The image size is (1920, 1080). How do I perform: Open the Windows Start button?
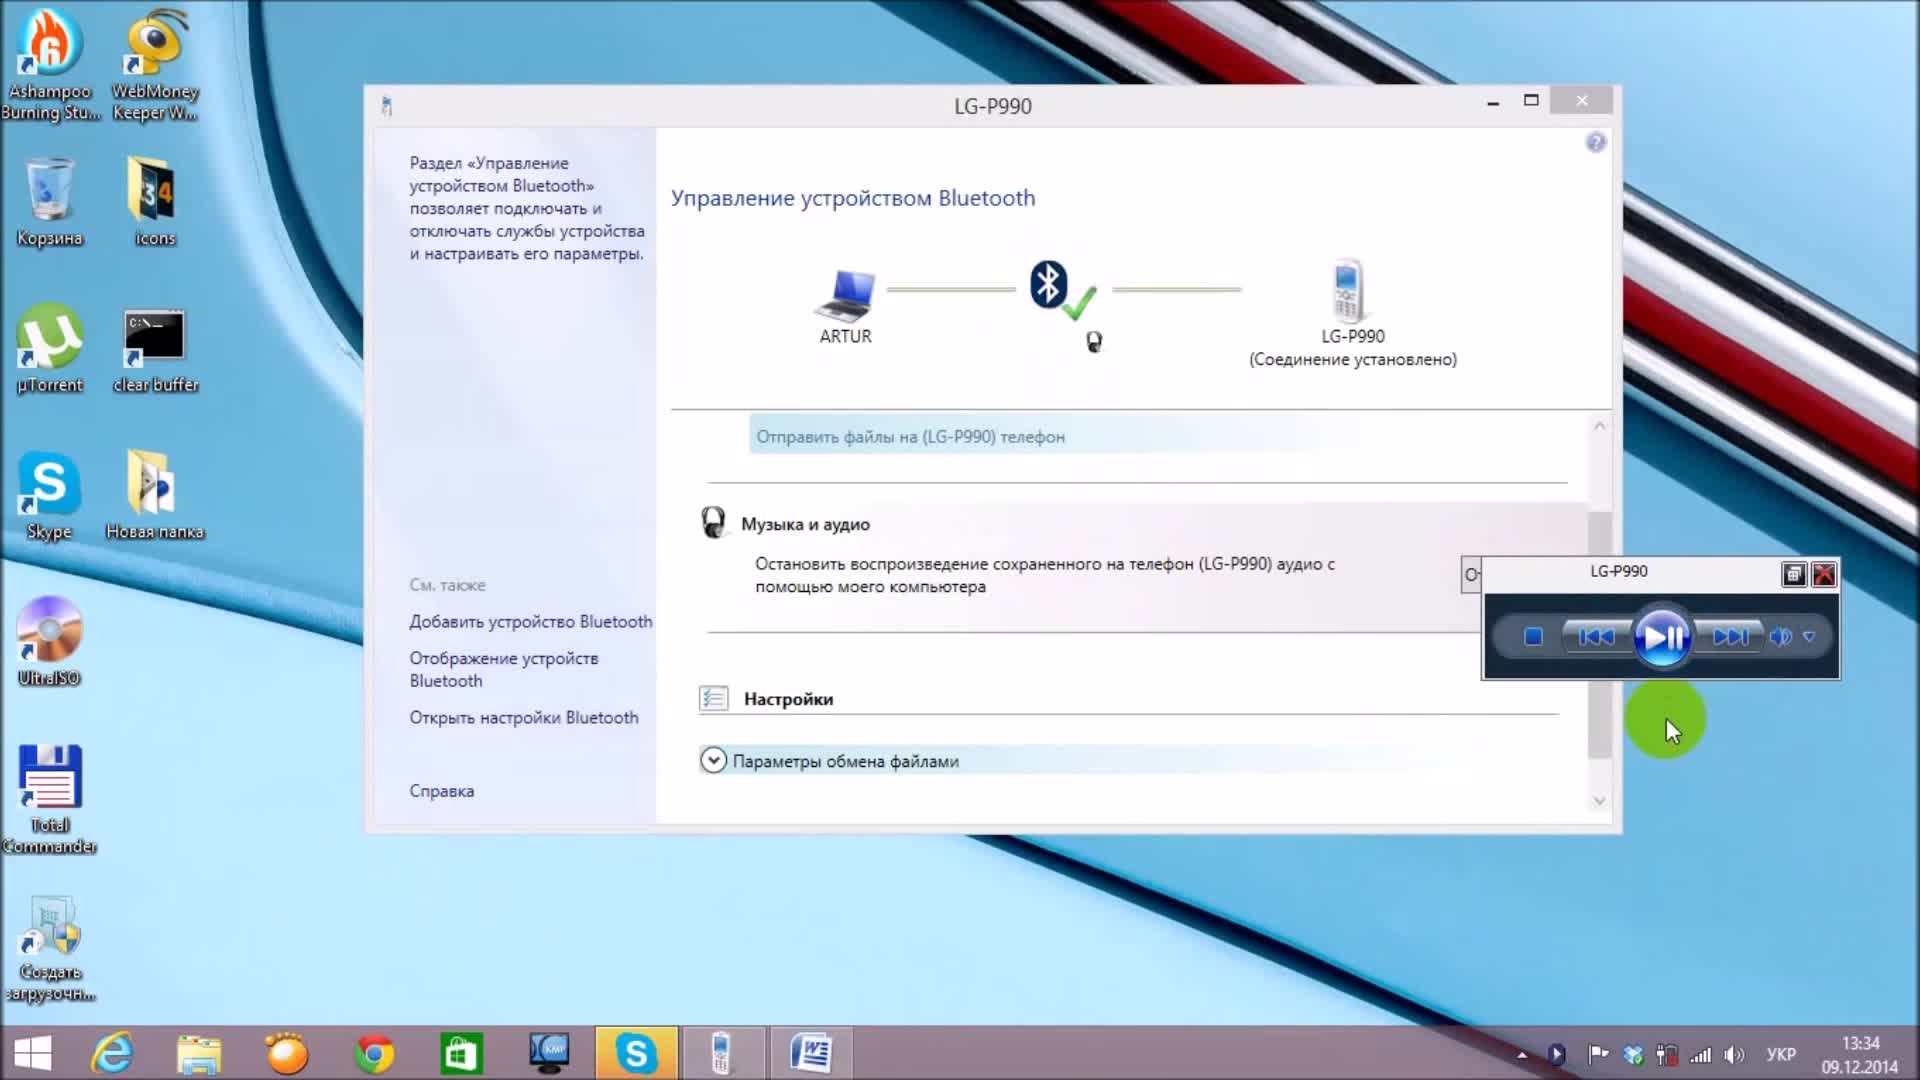[x=33, y=1054]
